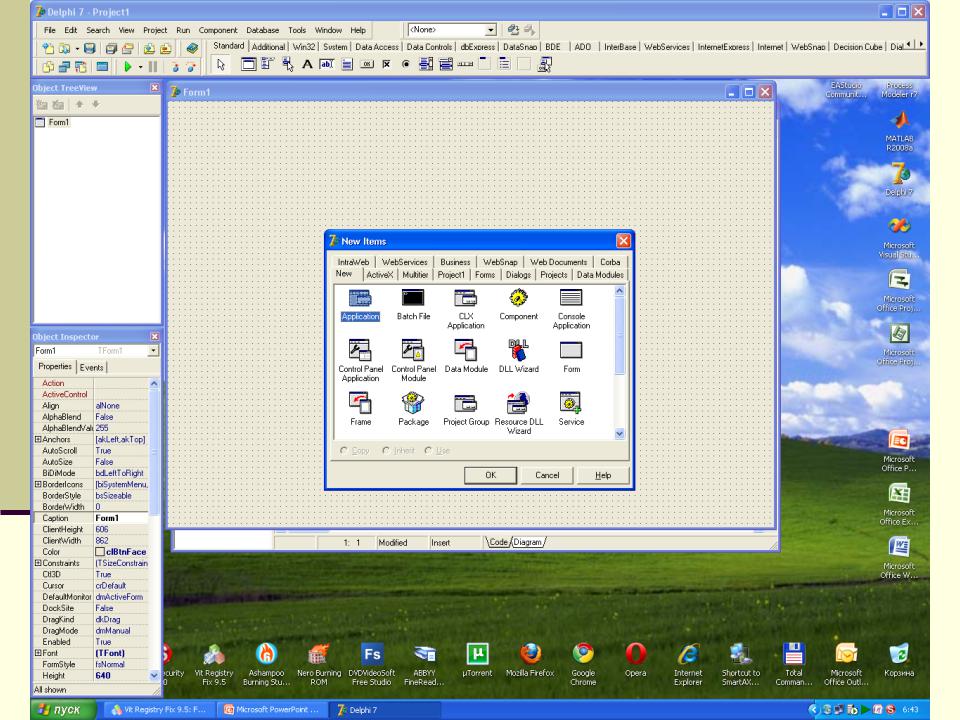Click the Save toolbar icon
Screen dimensions: 960x720
pos(90,48)
